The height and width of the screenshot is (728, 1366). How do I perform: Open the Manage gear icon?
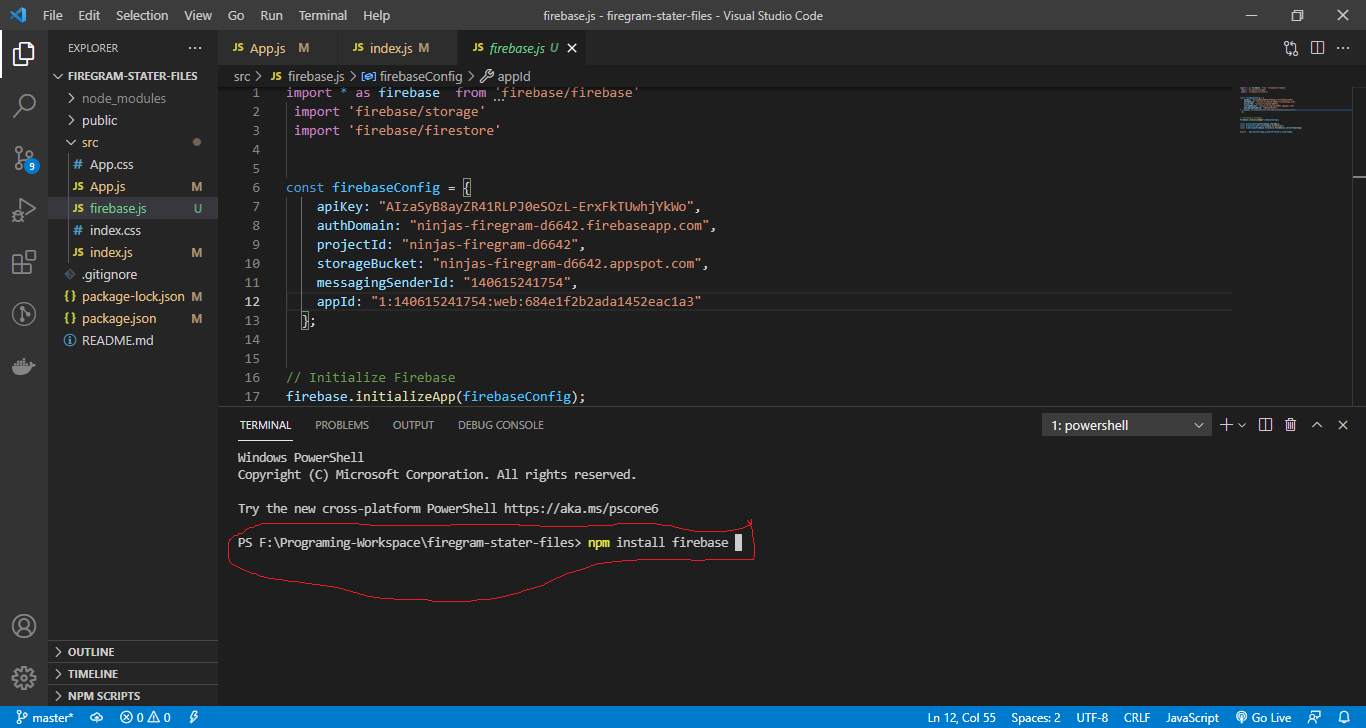[x=24, y=677]
